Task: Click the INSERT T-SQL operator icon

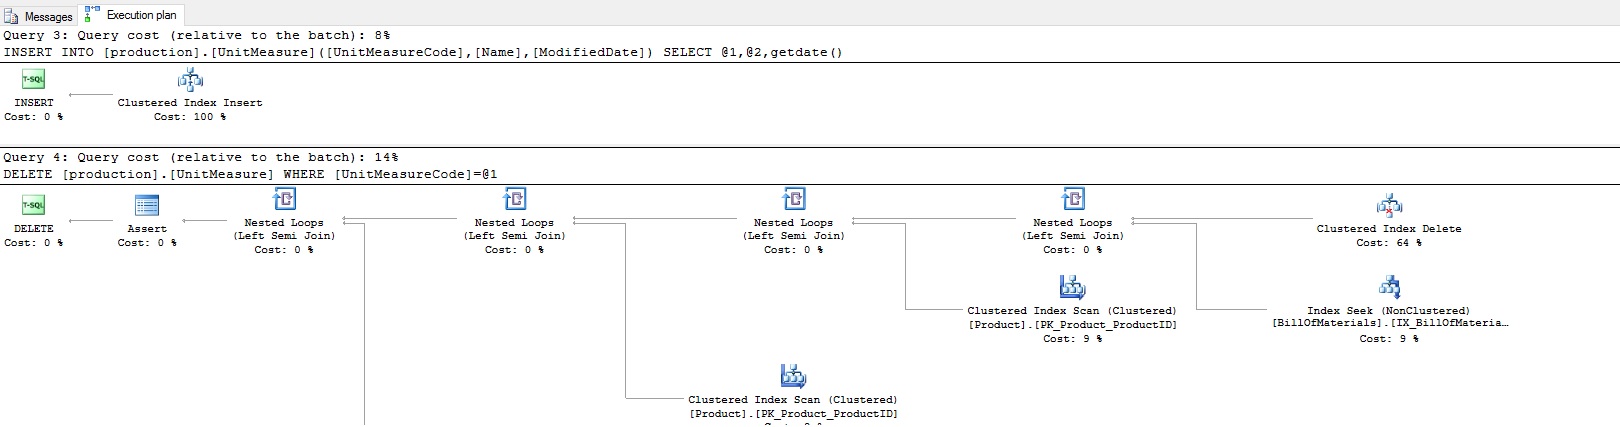Action: pyautogui.click(x=33, y=80)
